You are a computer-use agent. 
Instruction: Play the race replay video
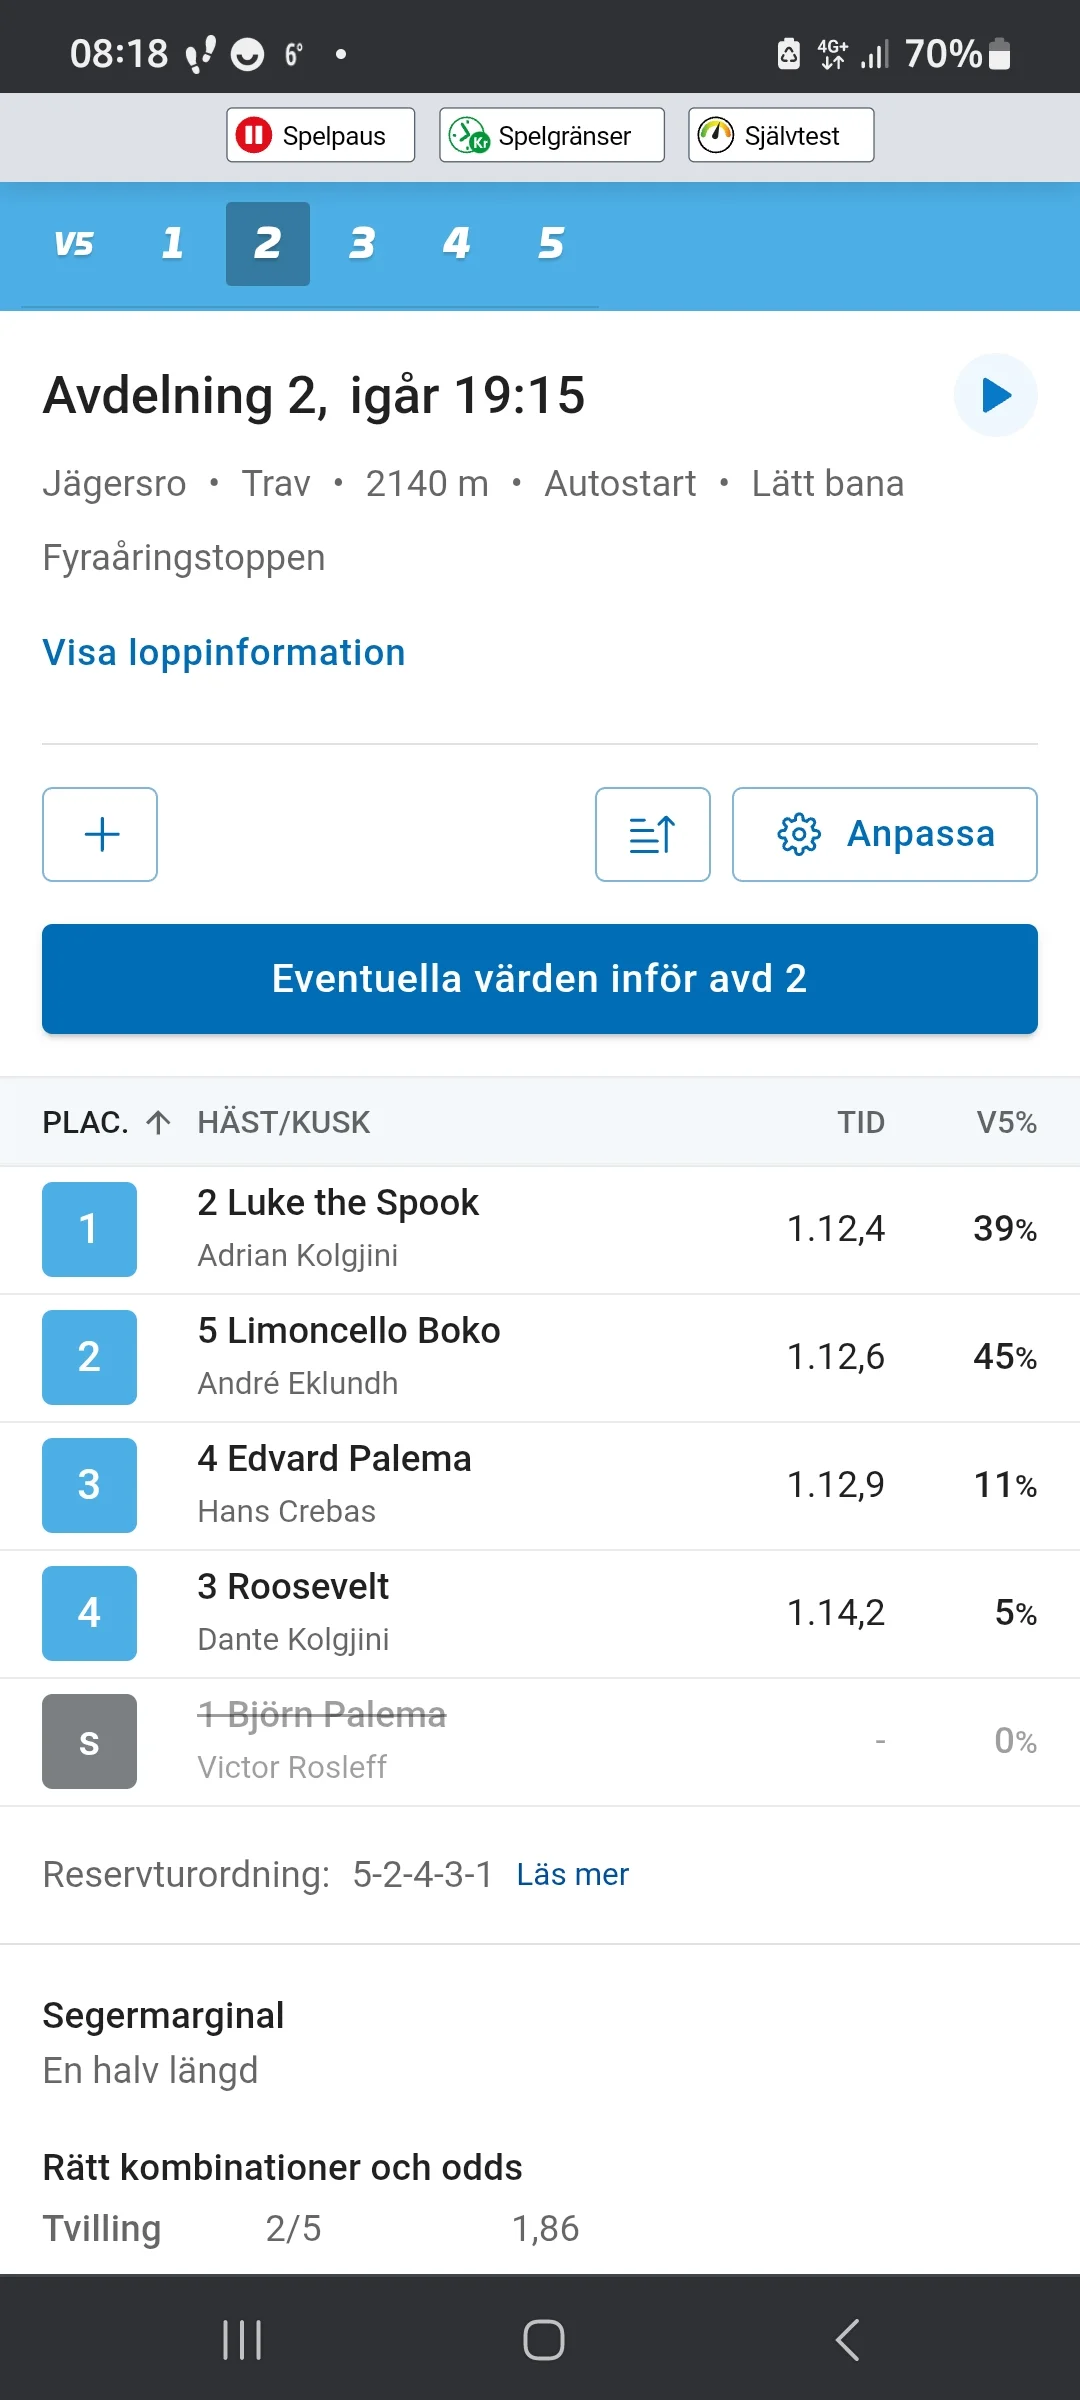pos(995,395)
